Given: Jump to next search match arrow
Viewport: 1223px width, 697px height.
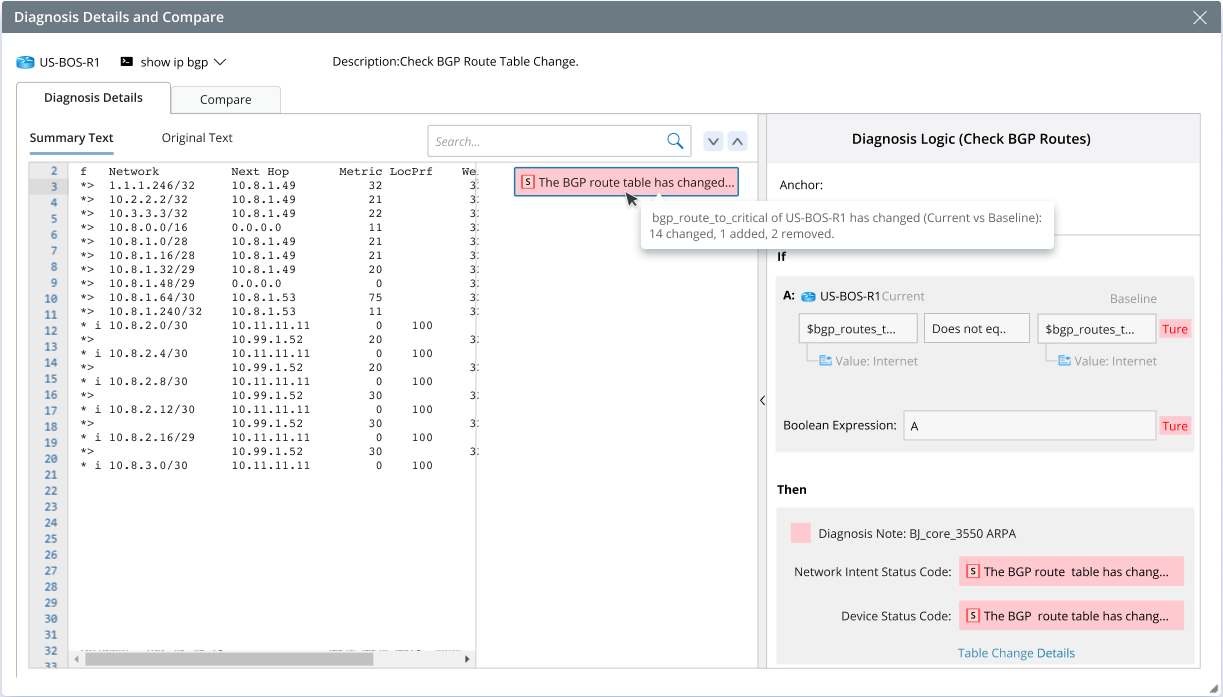Looking at the screenshot, I should click(x=713, y=141).
